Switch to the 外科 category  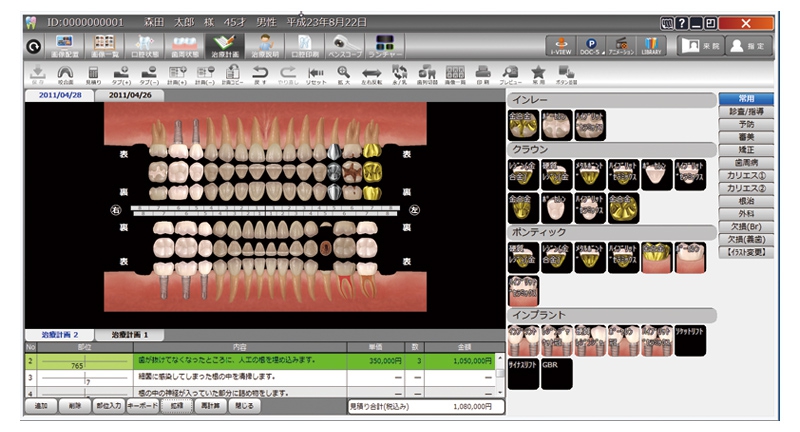pos(745,212)
